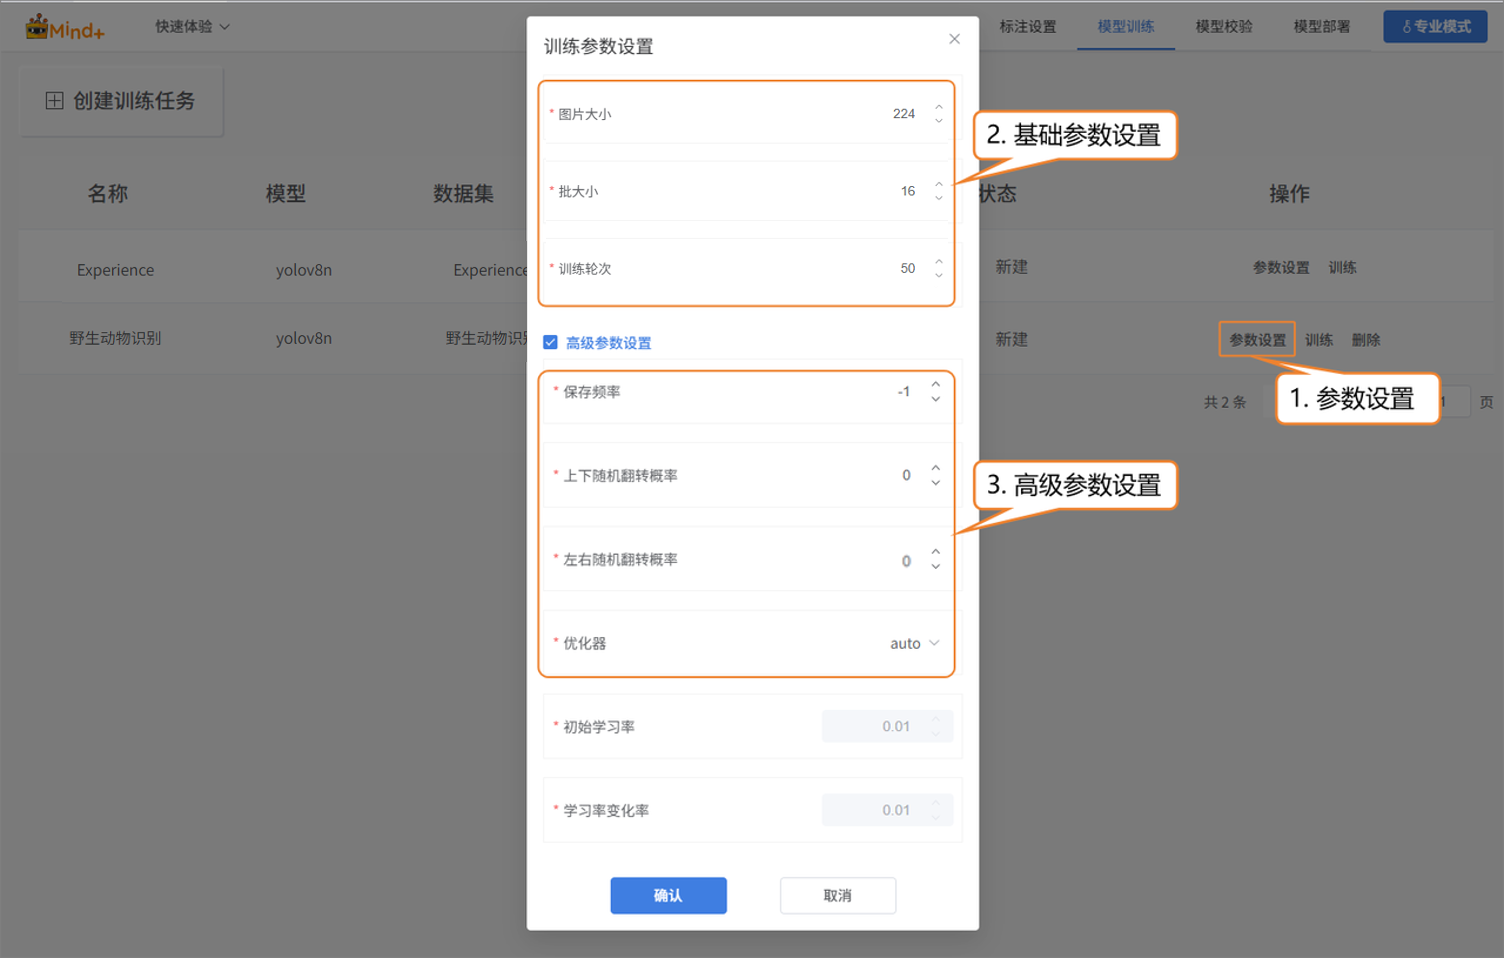Click the plus icon for 创建训练任务
This screenshot has width=1505, height=958.
pos(54,101)
